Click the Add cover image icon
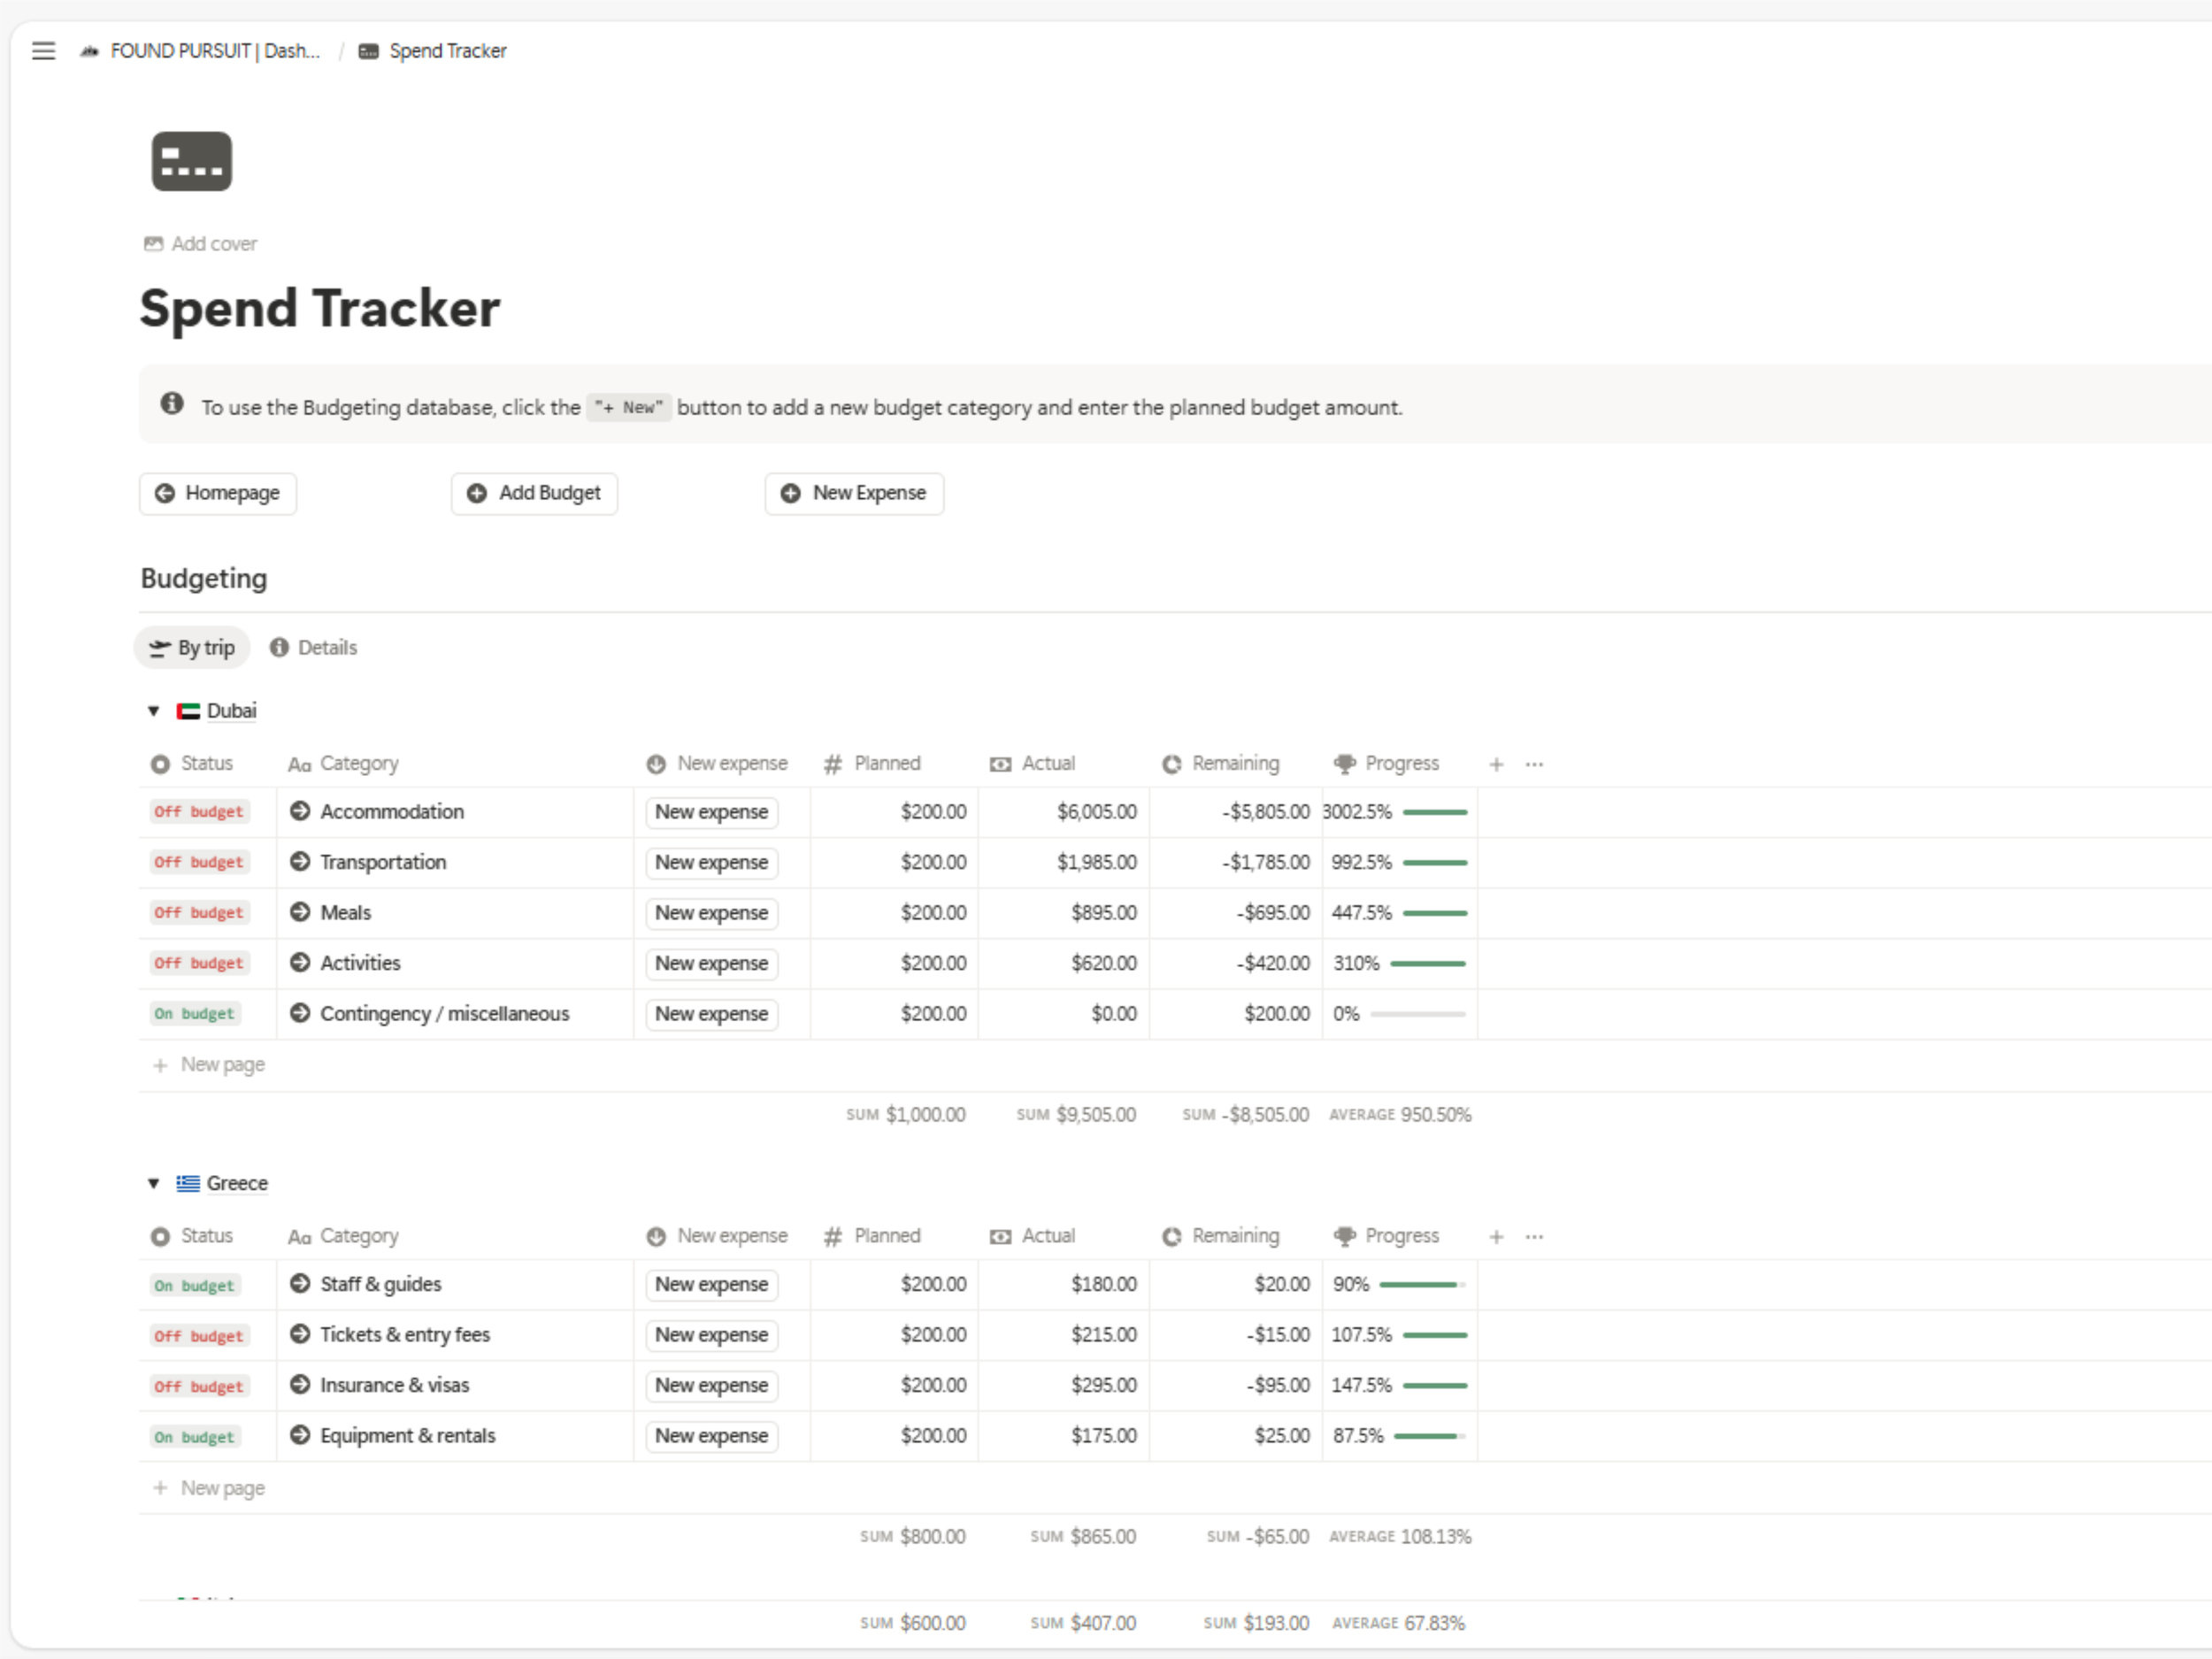 coord(153,244)
